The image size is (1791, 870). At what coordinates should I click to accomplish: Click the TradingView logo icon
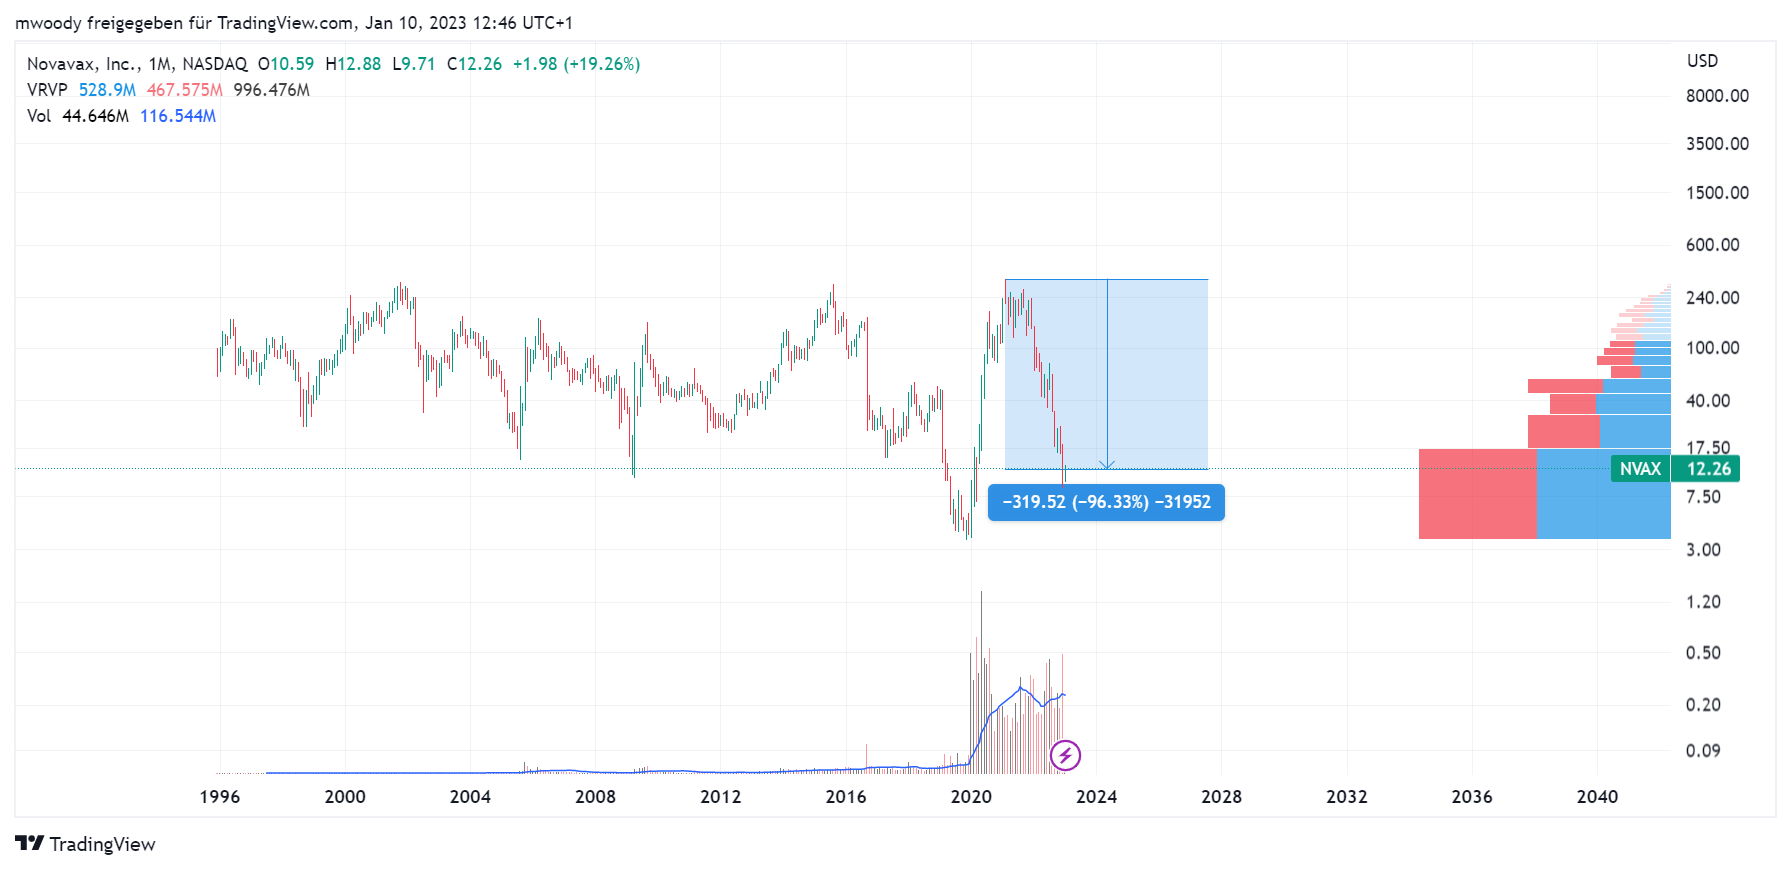(30, 844)
